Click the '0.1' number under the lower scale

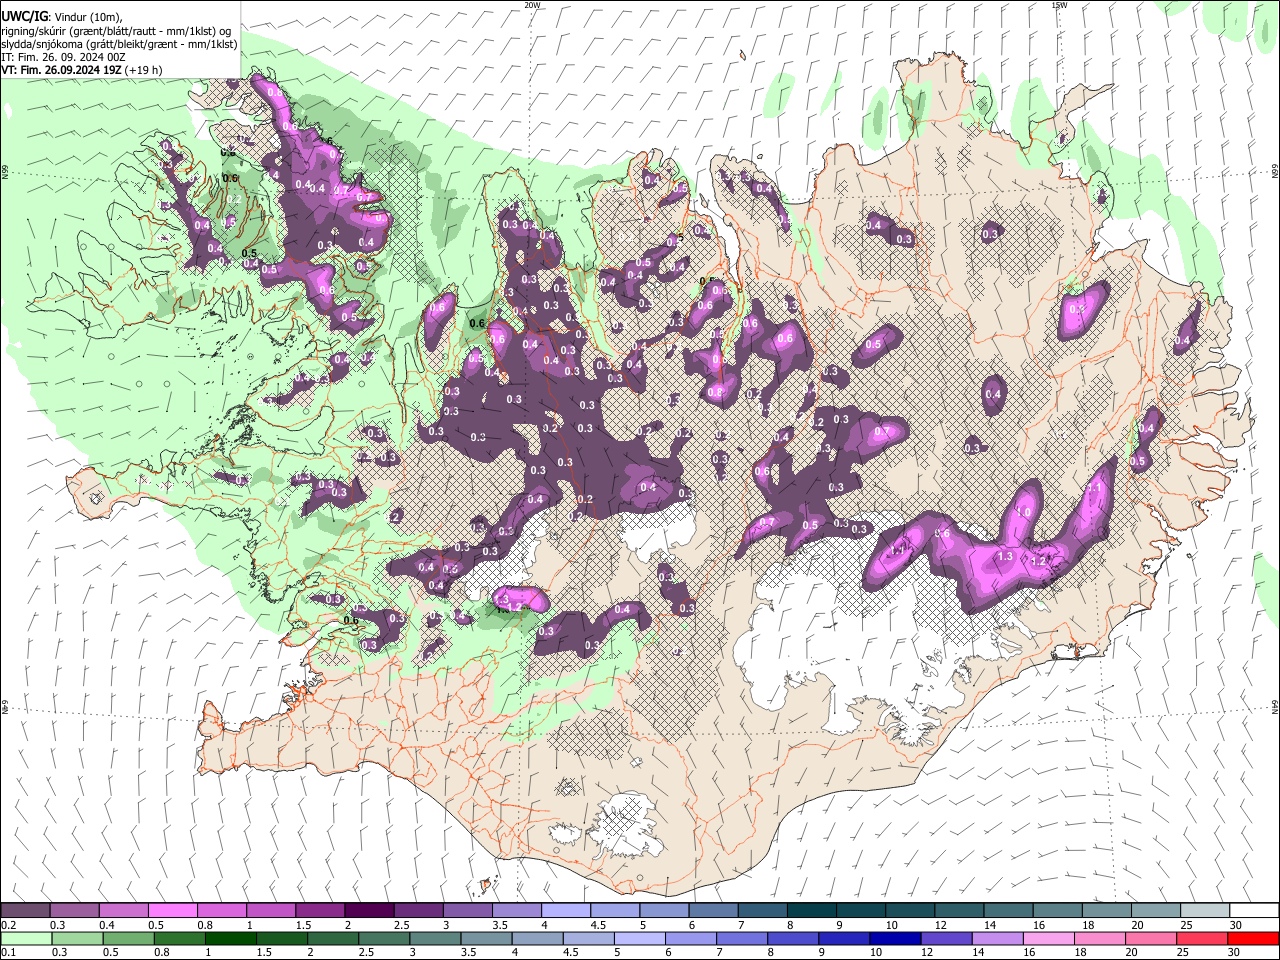(x=8, y=952)
